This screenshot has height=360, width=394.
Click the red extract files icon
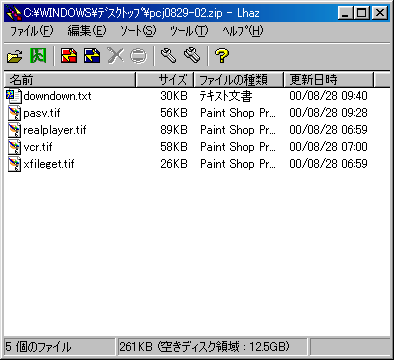pos(69,56)
